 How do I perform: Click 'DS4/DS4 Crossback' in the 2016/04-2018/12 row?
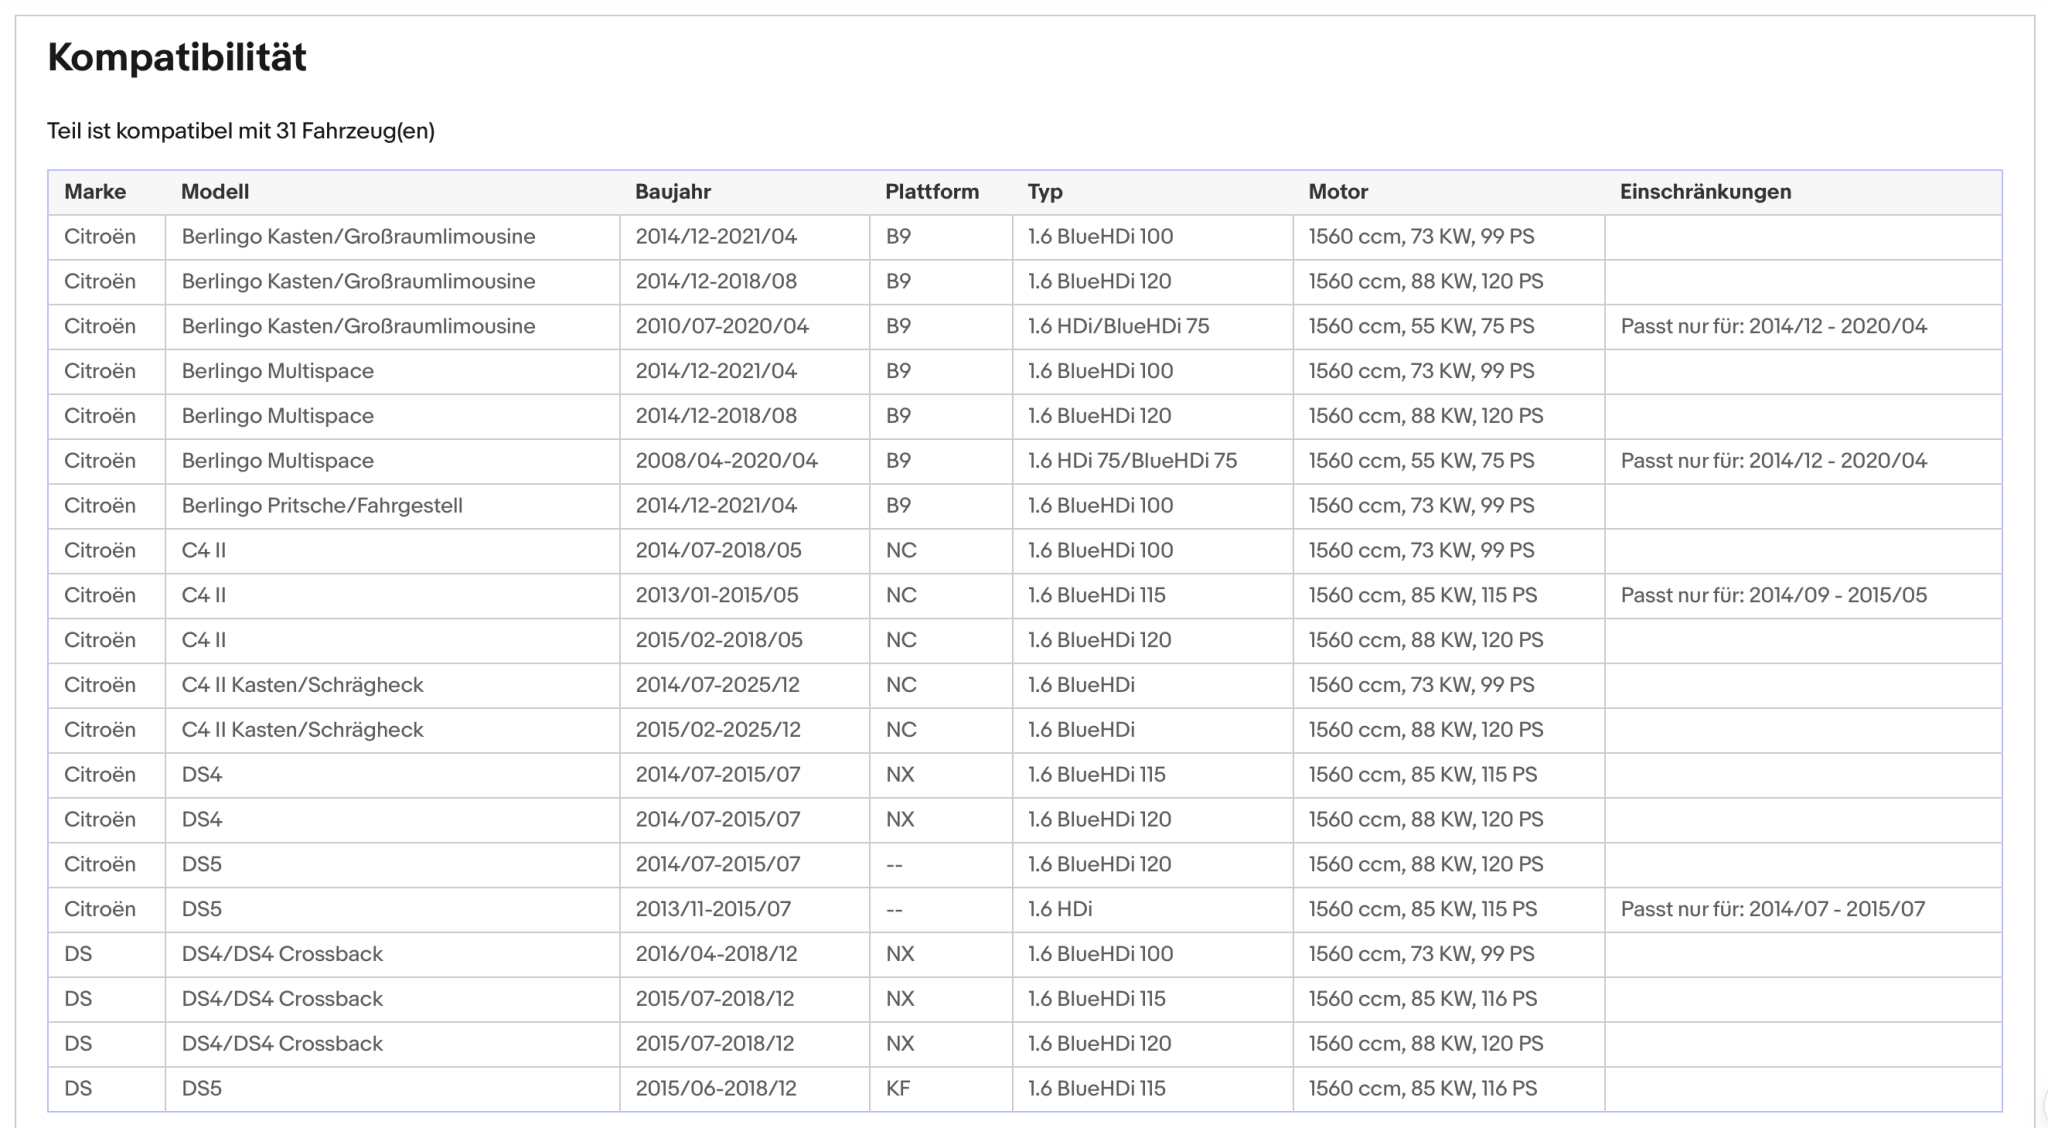[282, 954]
